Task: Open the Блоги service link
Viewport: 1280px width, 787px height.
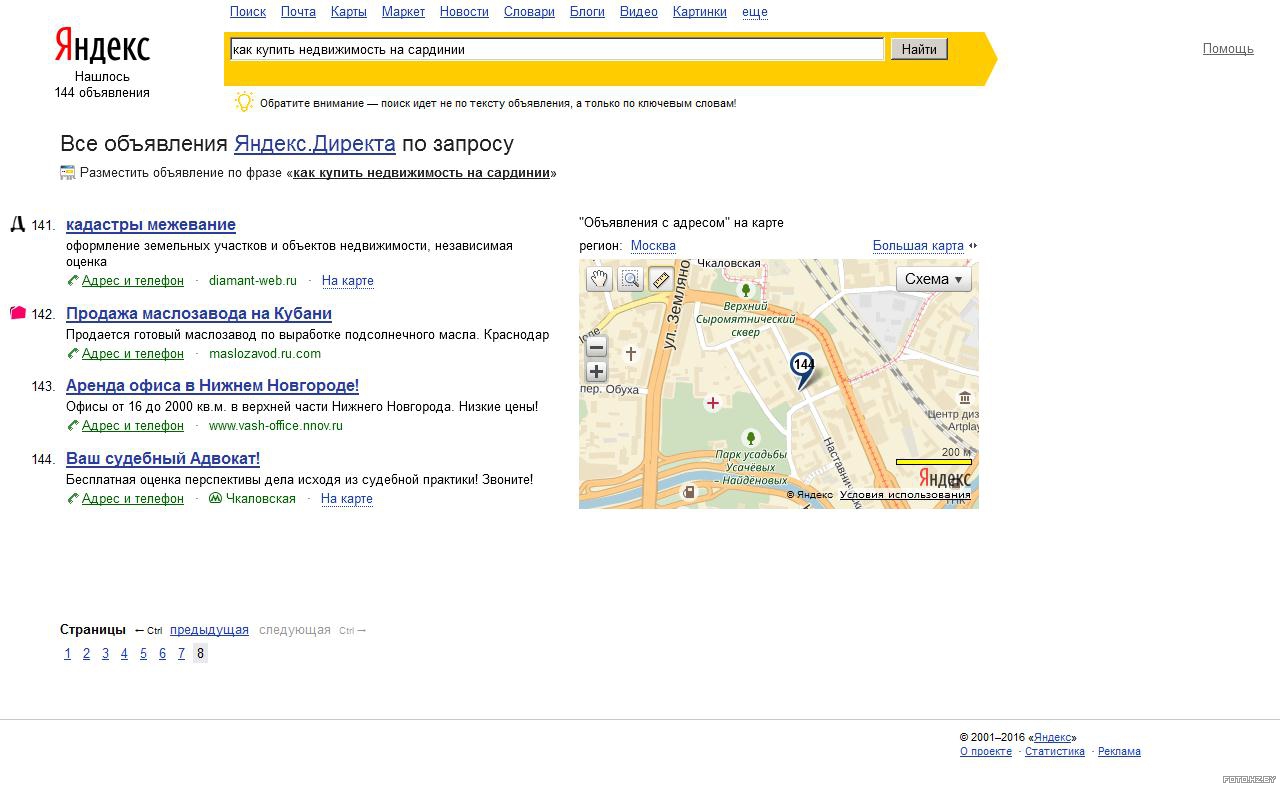Action: tap(587, 12)
